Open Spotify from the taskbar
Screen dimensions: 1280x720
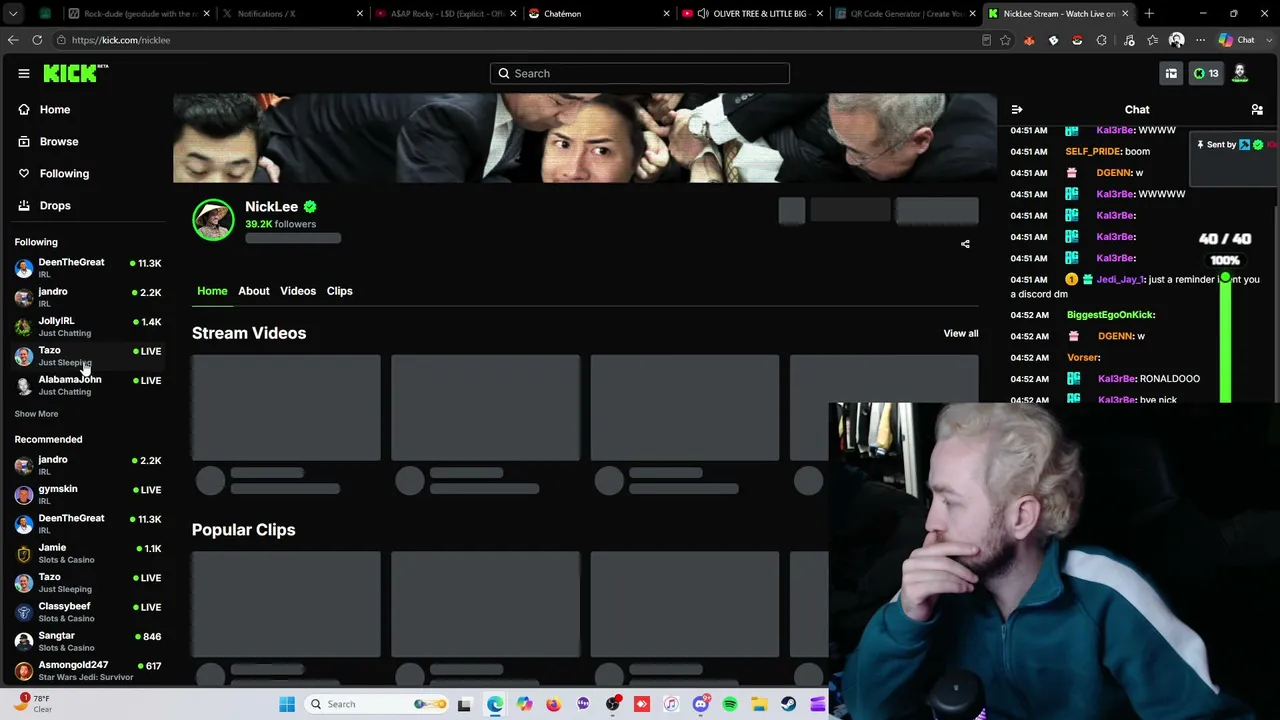(730, 704)
